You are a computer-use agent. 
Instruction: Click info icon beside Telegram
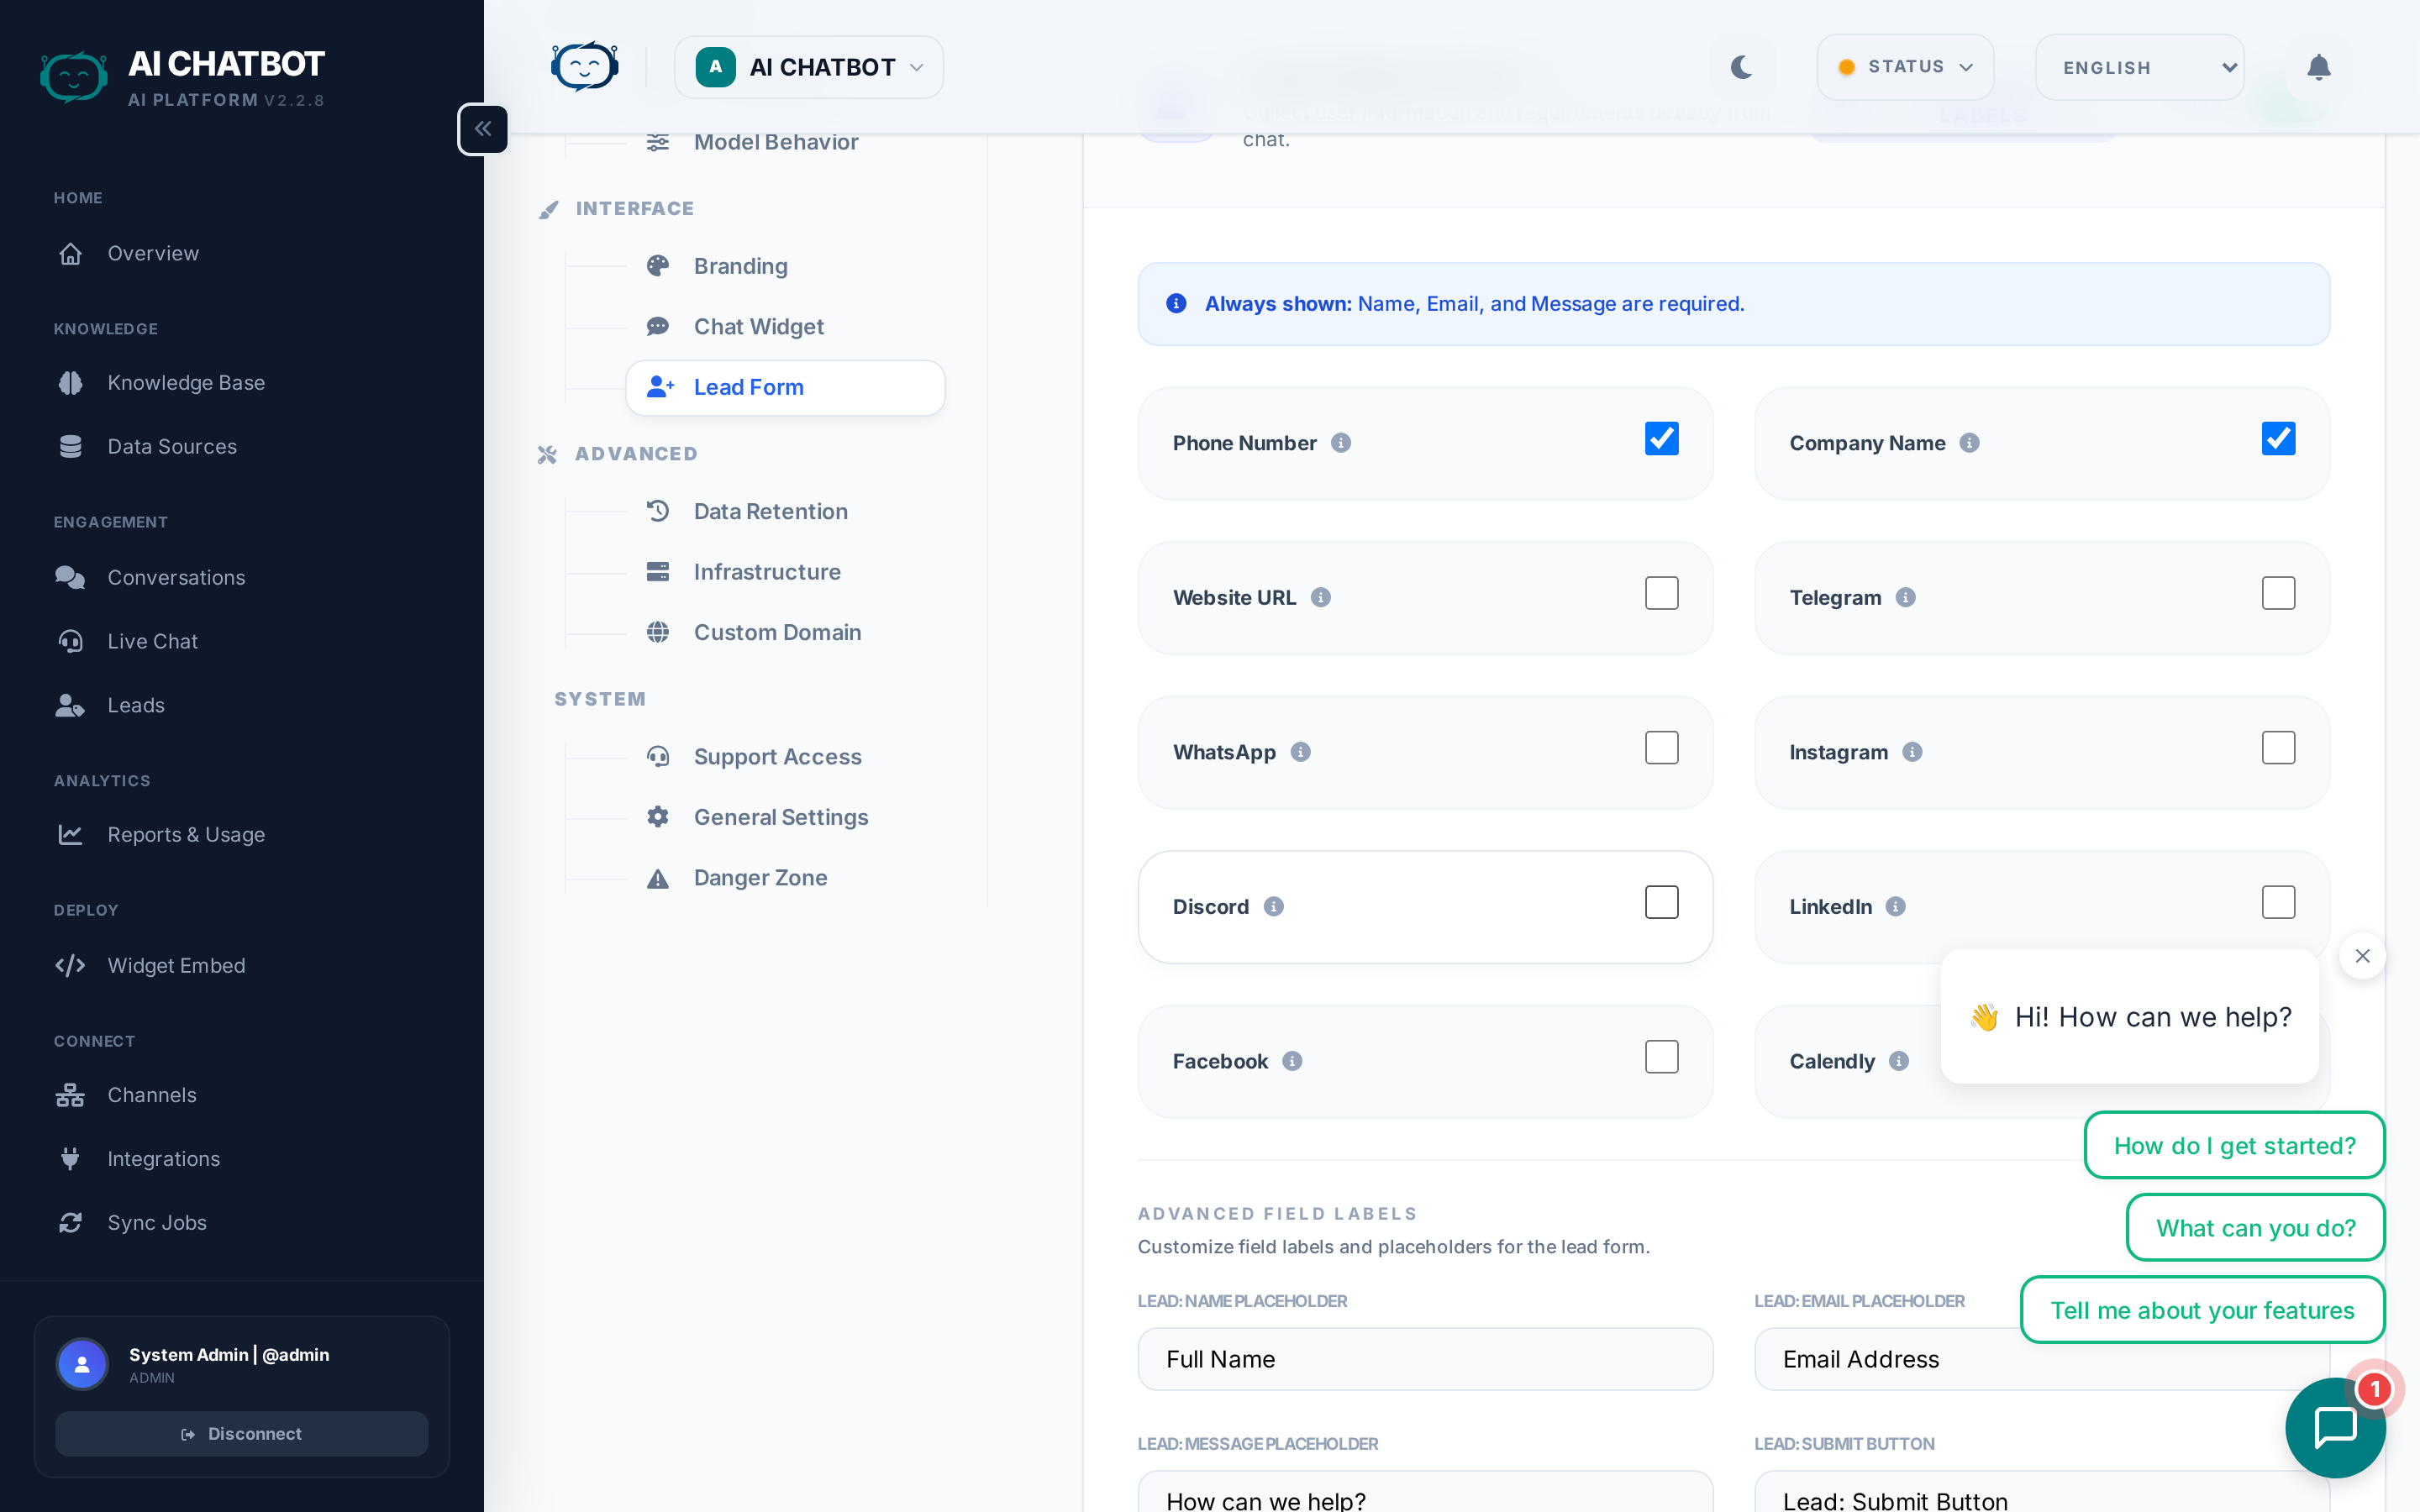coord(1905,597)
